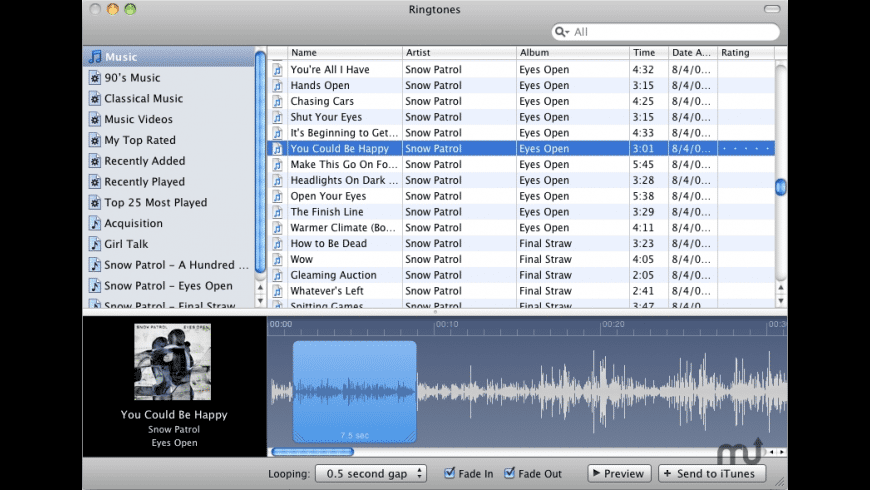Sort songs by the Album column

coord(573,52)
